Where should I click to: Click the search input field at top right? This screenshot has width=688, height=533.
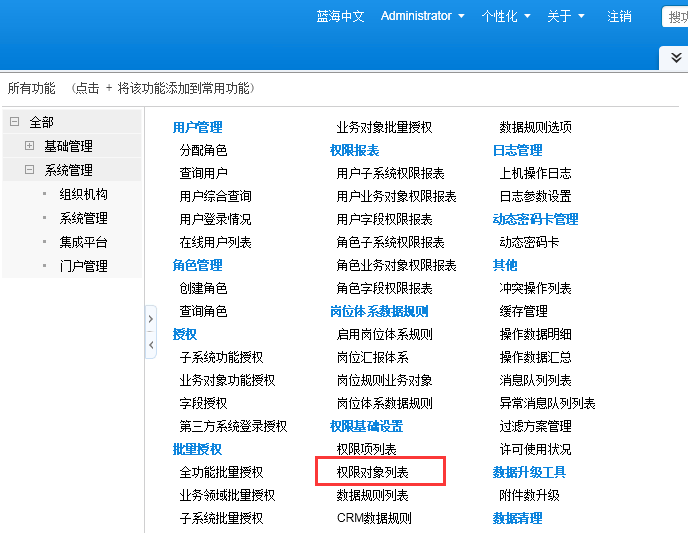click(676, 16)
